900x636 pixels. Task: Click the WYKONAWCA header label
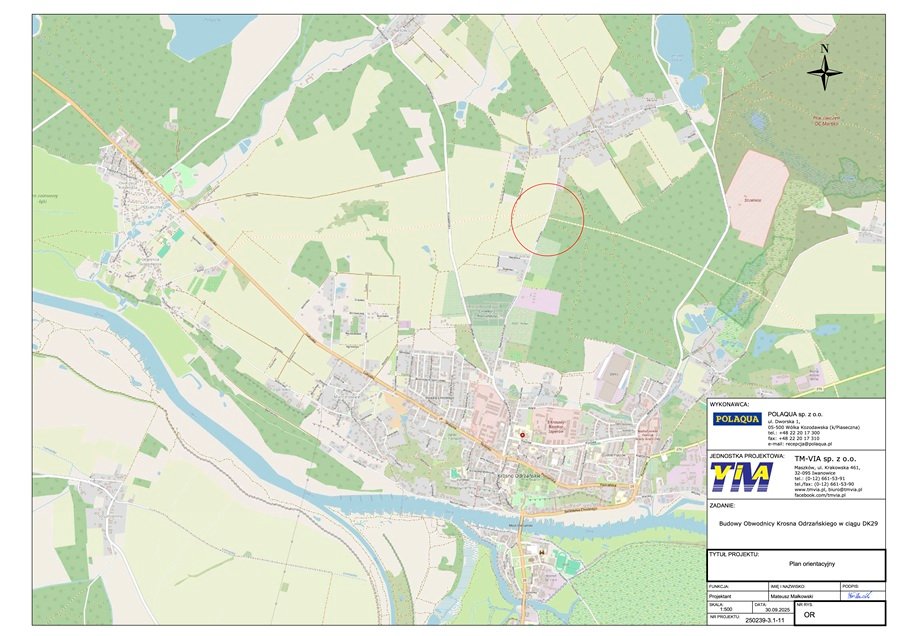coord(729,404)
